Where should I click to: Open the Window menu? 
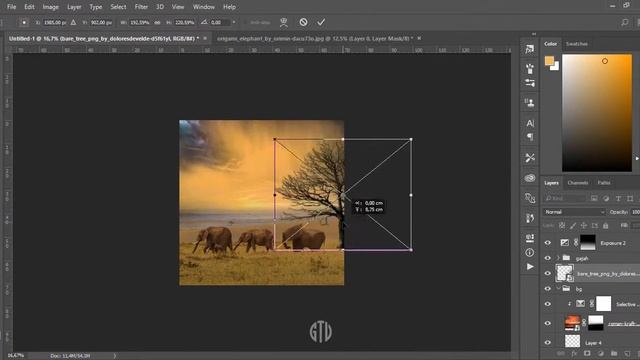[x=204, y=7]
